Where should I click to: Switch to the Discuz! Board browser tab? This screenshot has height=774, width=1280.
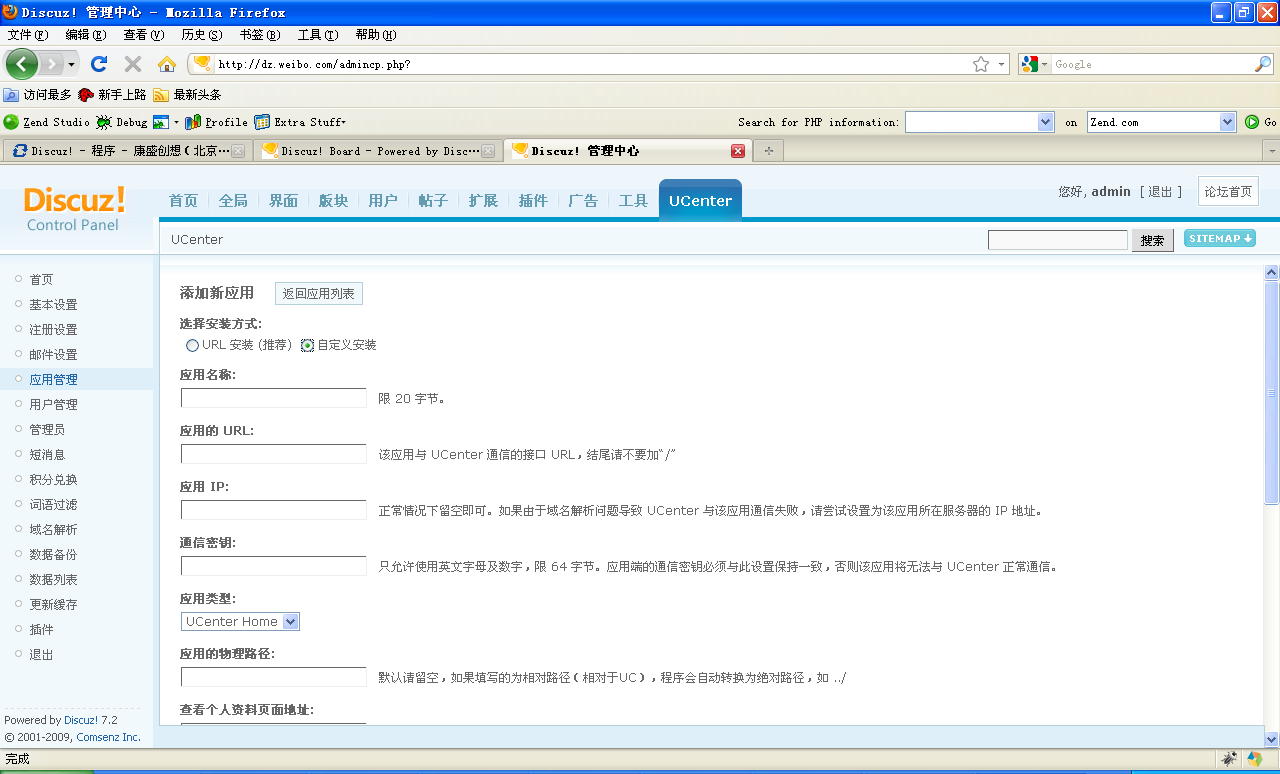pyautogui.click(x=376, y=151)
